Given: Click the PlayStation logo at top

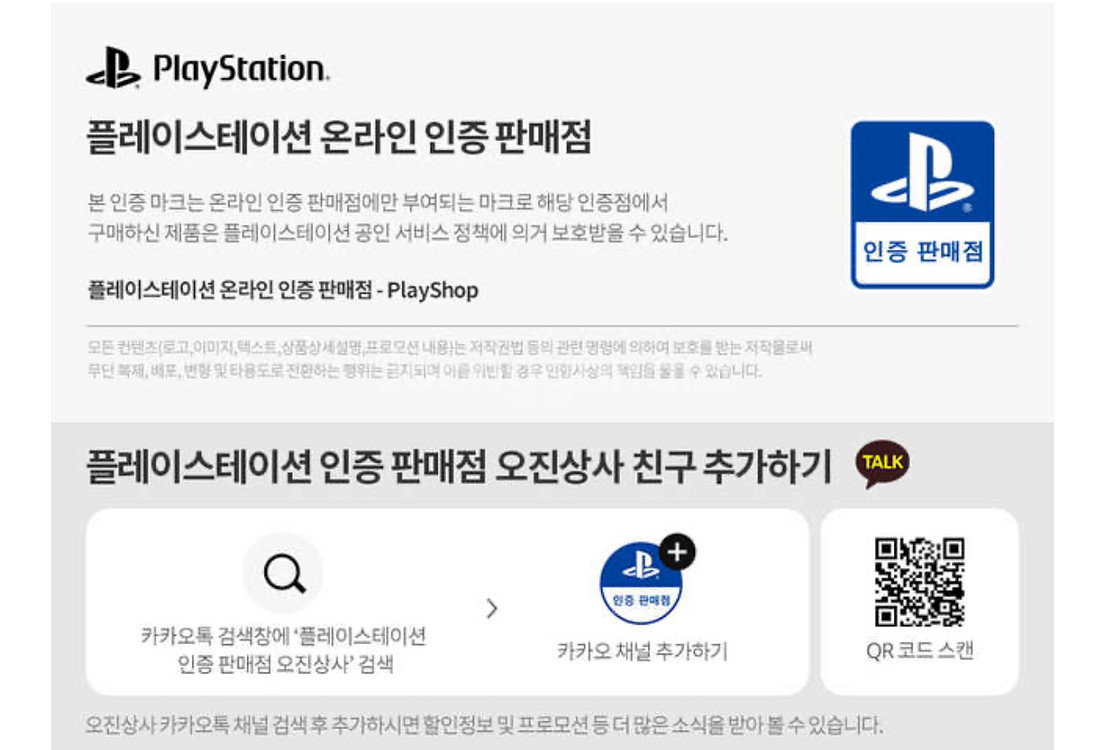Looking at the screenshot, I should (207, 68).
